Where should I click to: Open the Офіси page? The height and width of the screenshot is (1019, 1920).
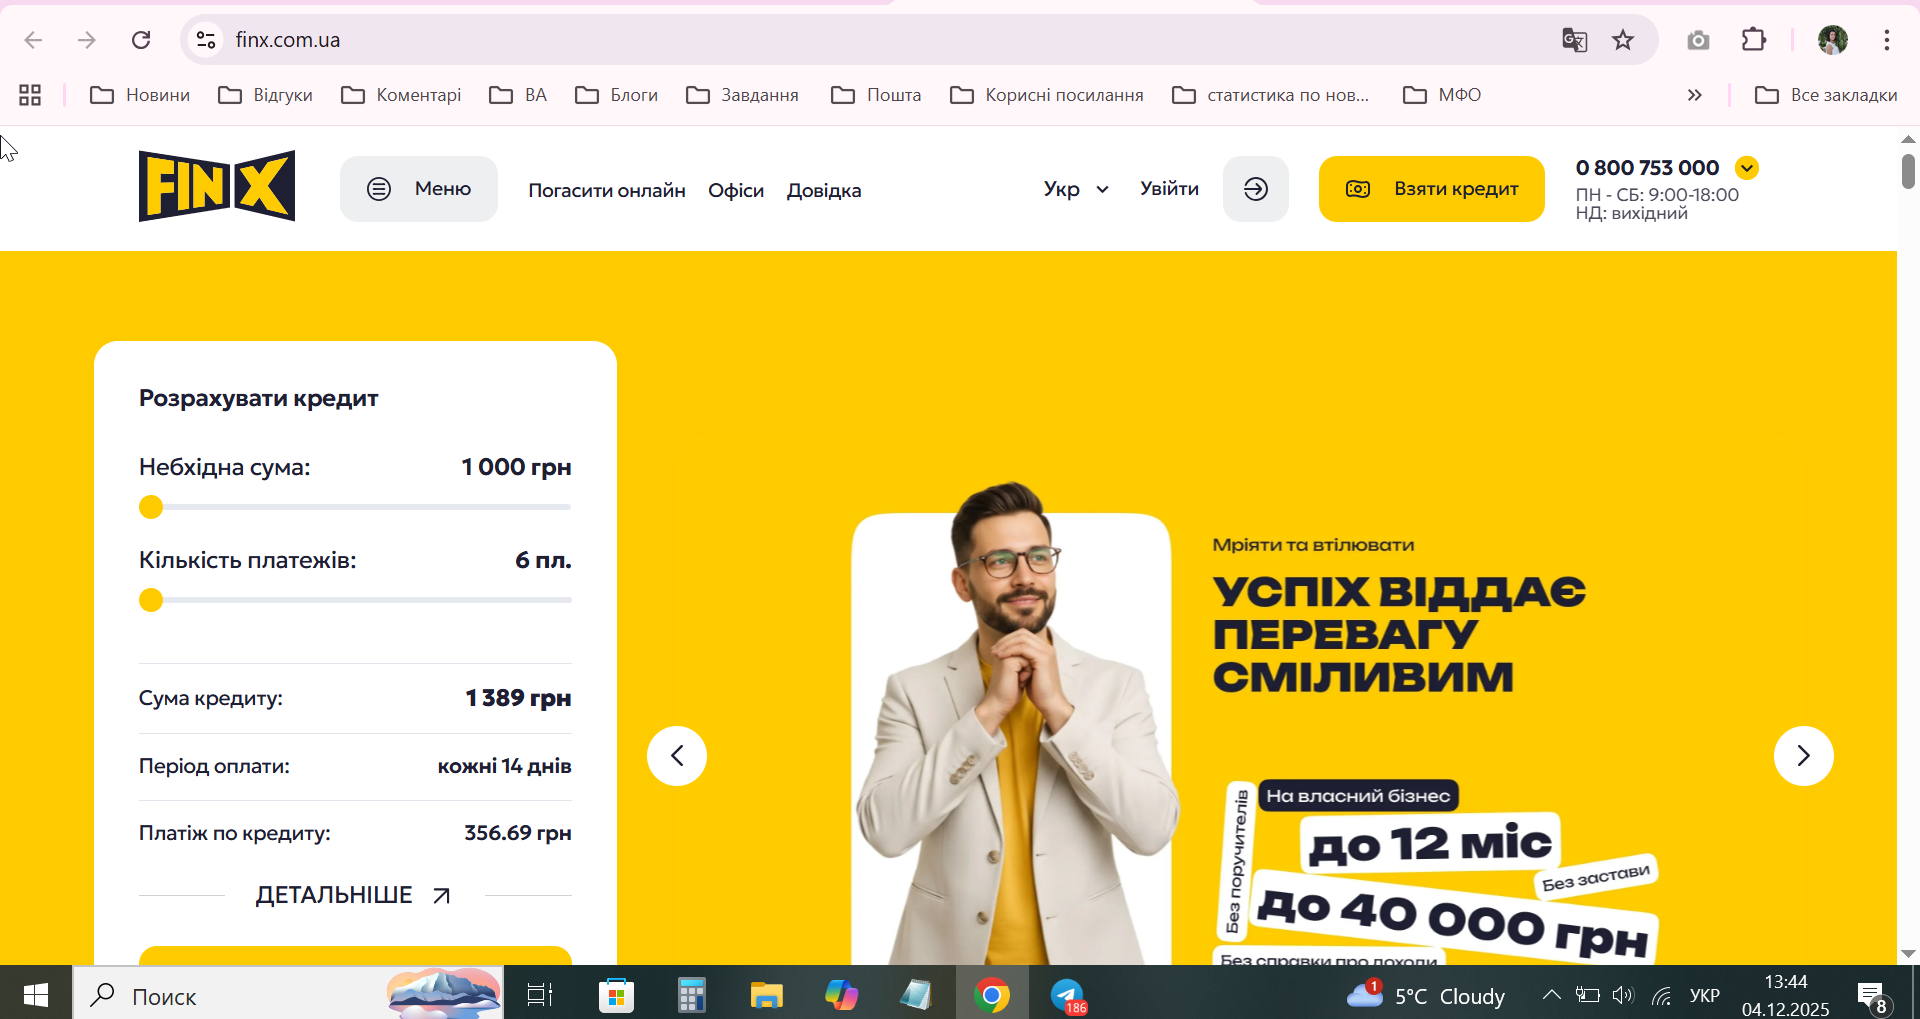(736, 190)
